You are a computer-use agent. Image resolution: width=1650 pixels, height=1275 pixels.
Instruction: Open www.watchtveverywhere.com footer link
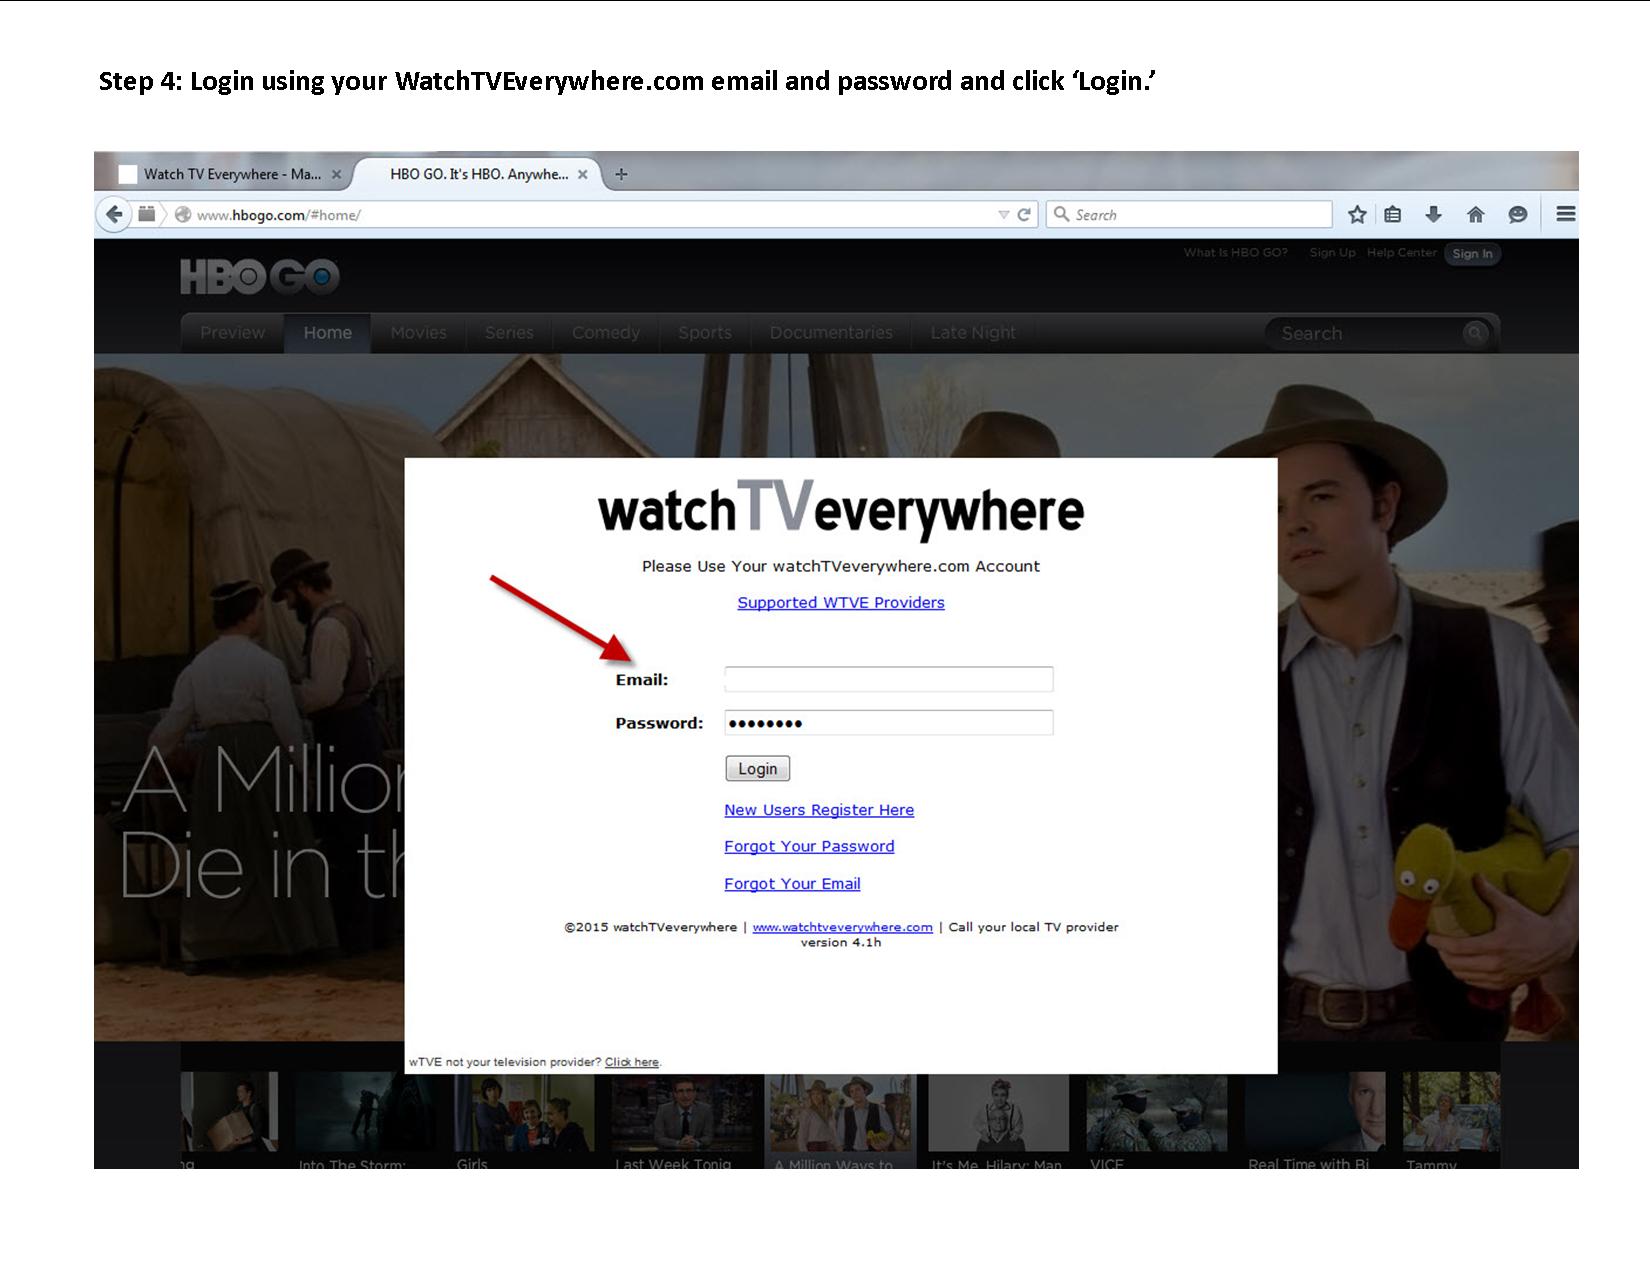point(842,927)
